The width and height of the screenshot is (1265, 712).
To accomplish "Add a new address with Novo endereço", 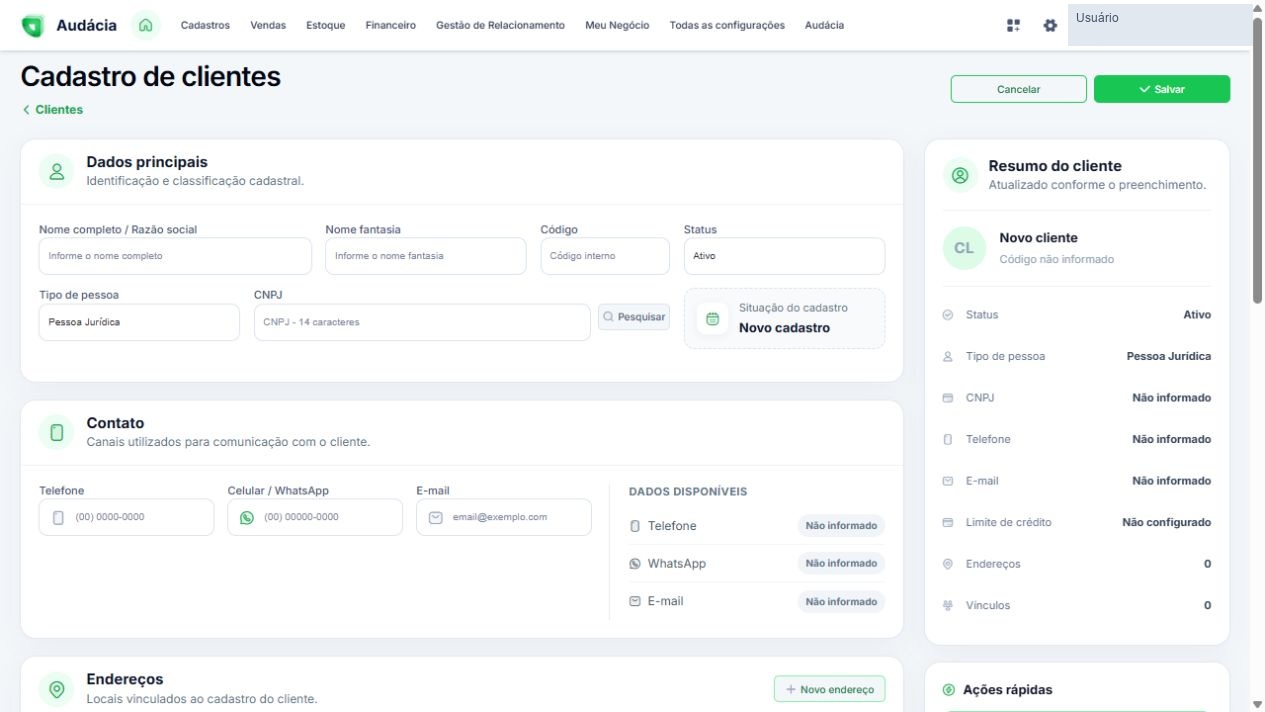I will [829, 689].
